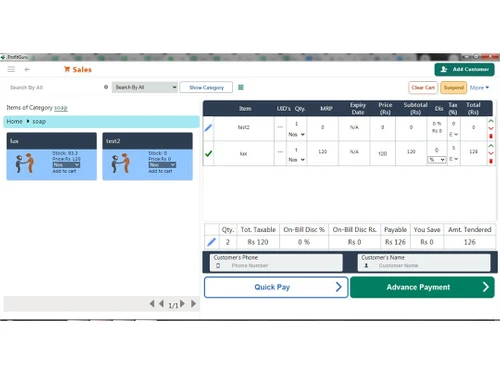The image size is (500, 375).
Task: Go back using the left arrow icon
Action: pyautogui.click(x=27, y=69)
